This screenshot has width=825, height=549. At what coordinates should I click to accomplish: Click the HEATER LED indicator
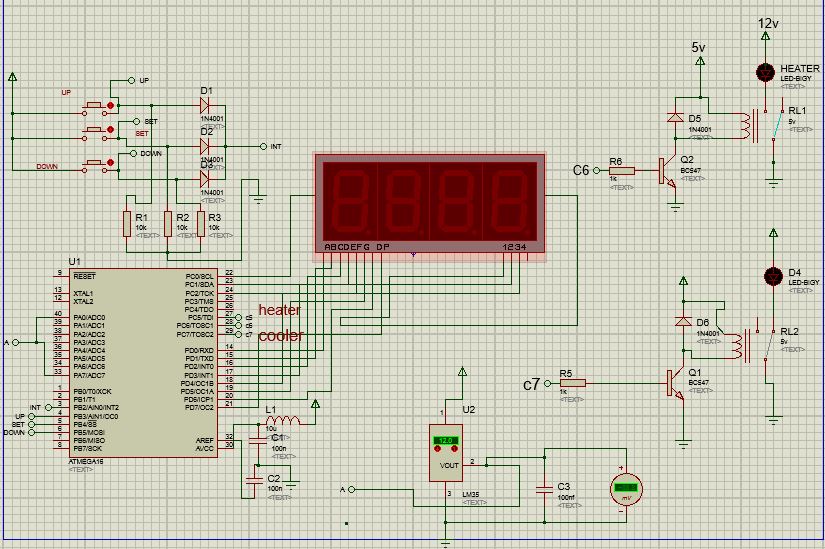[x=765, y=72]
